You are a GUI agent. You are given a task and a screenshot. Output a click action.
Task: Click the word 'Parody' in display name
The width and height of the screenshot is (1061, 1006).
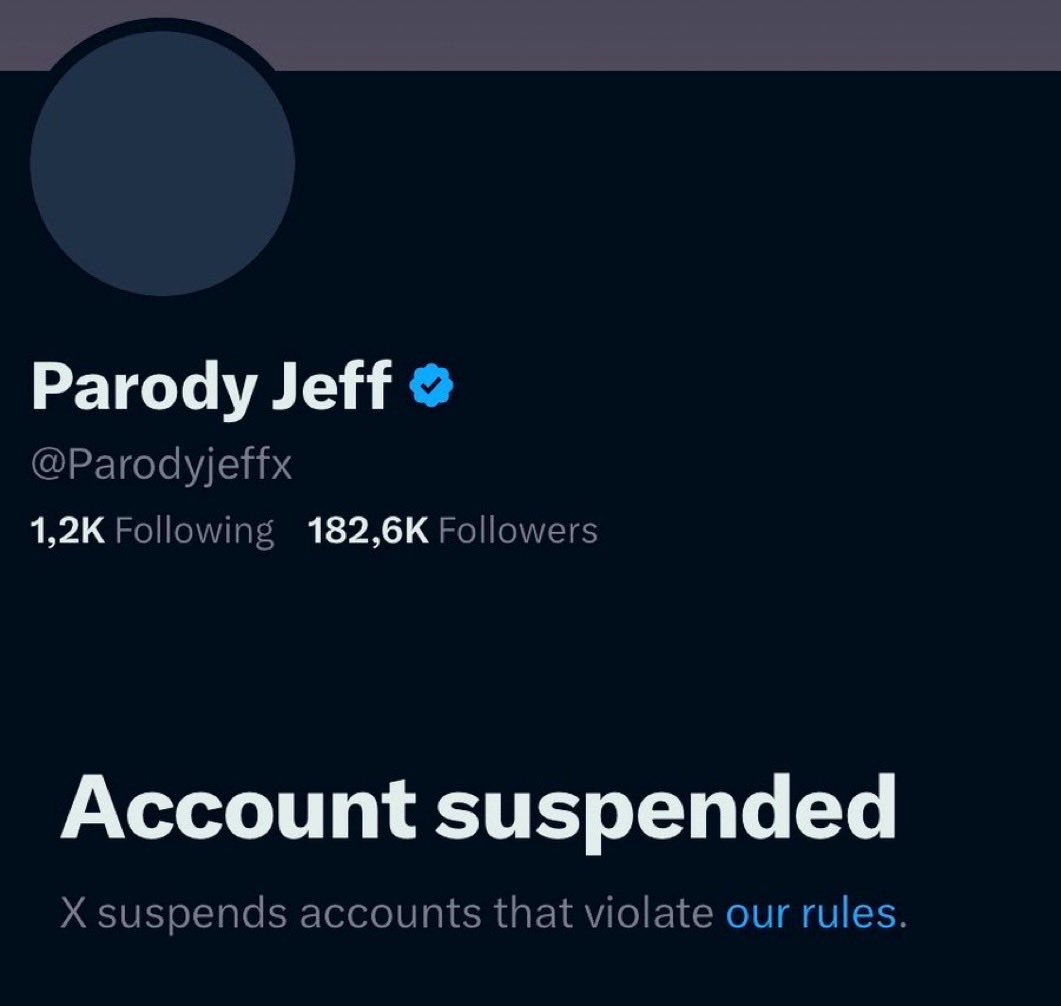(144, 387)
